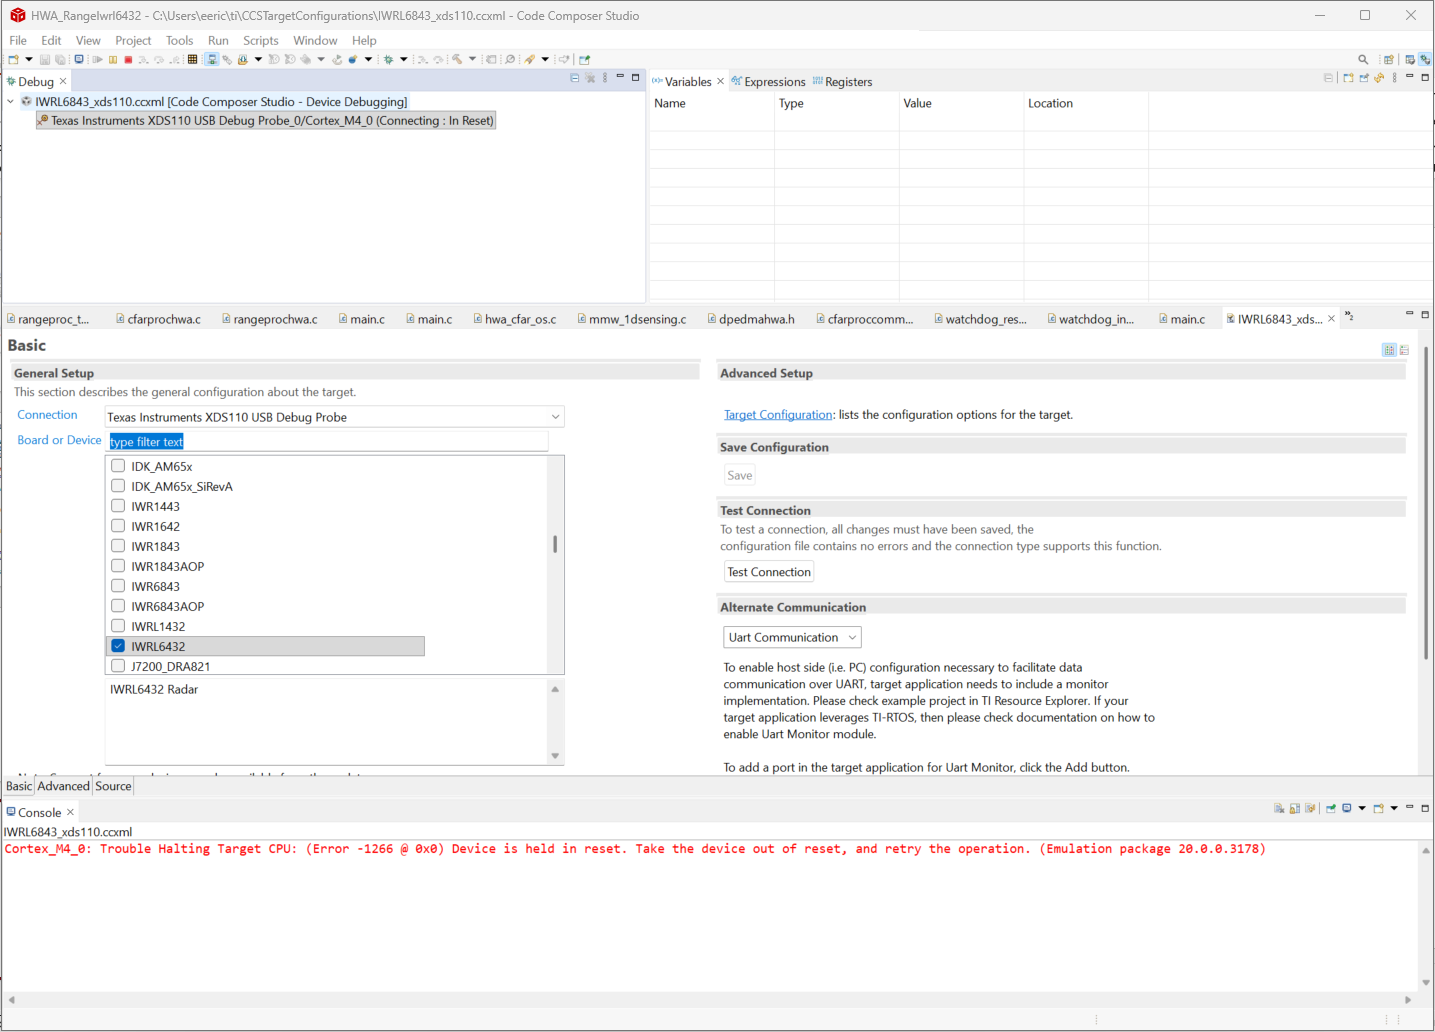Screen dimensions: 1435x1032
Task: Open the hwa_cfar_os.c editor tab
Action: [x=514, y=319]
